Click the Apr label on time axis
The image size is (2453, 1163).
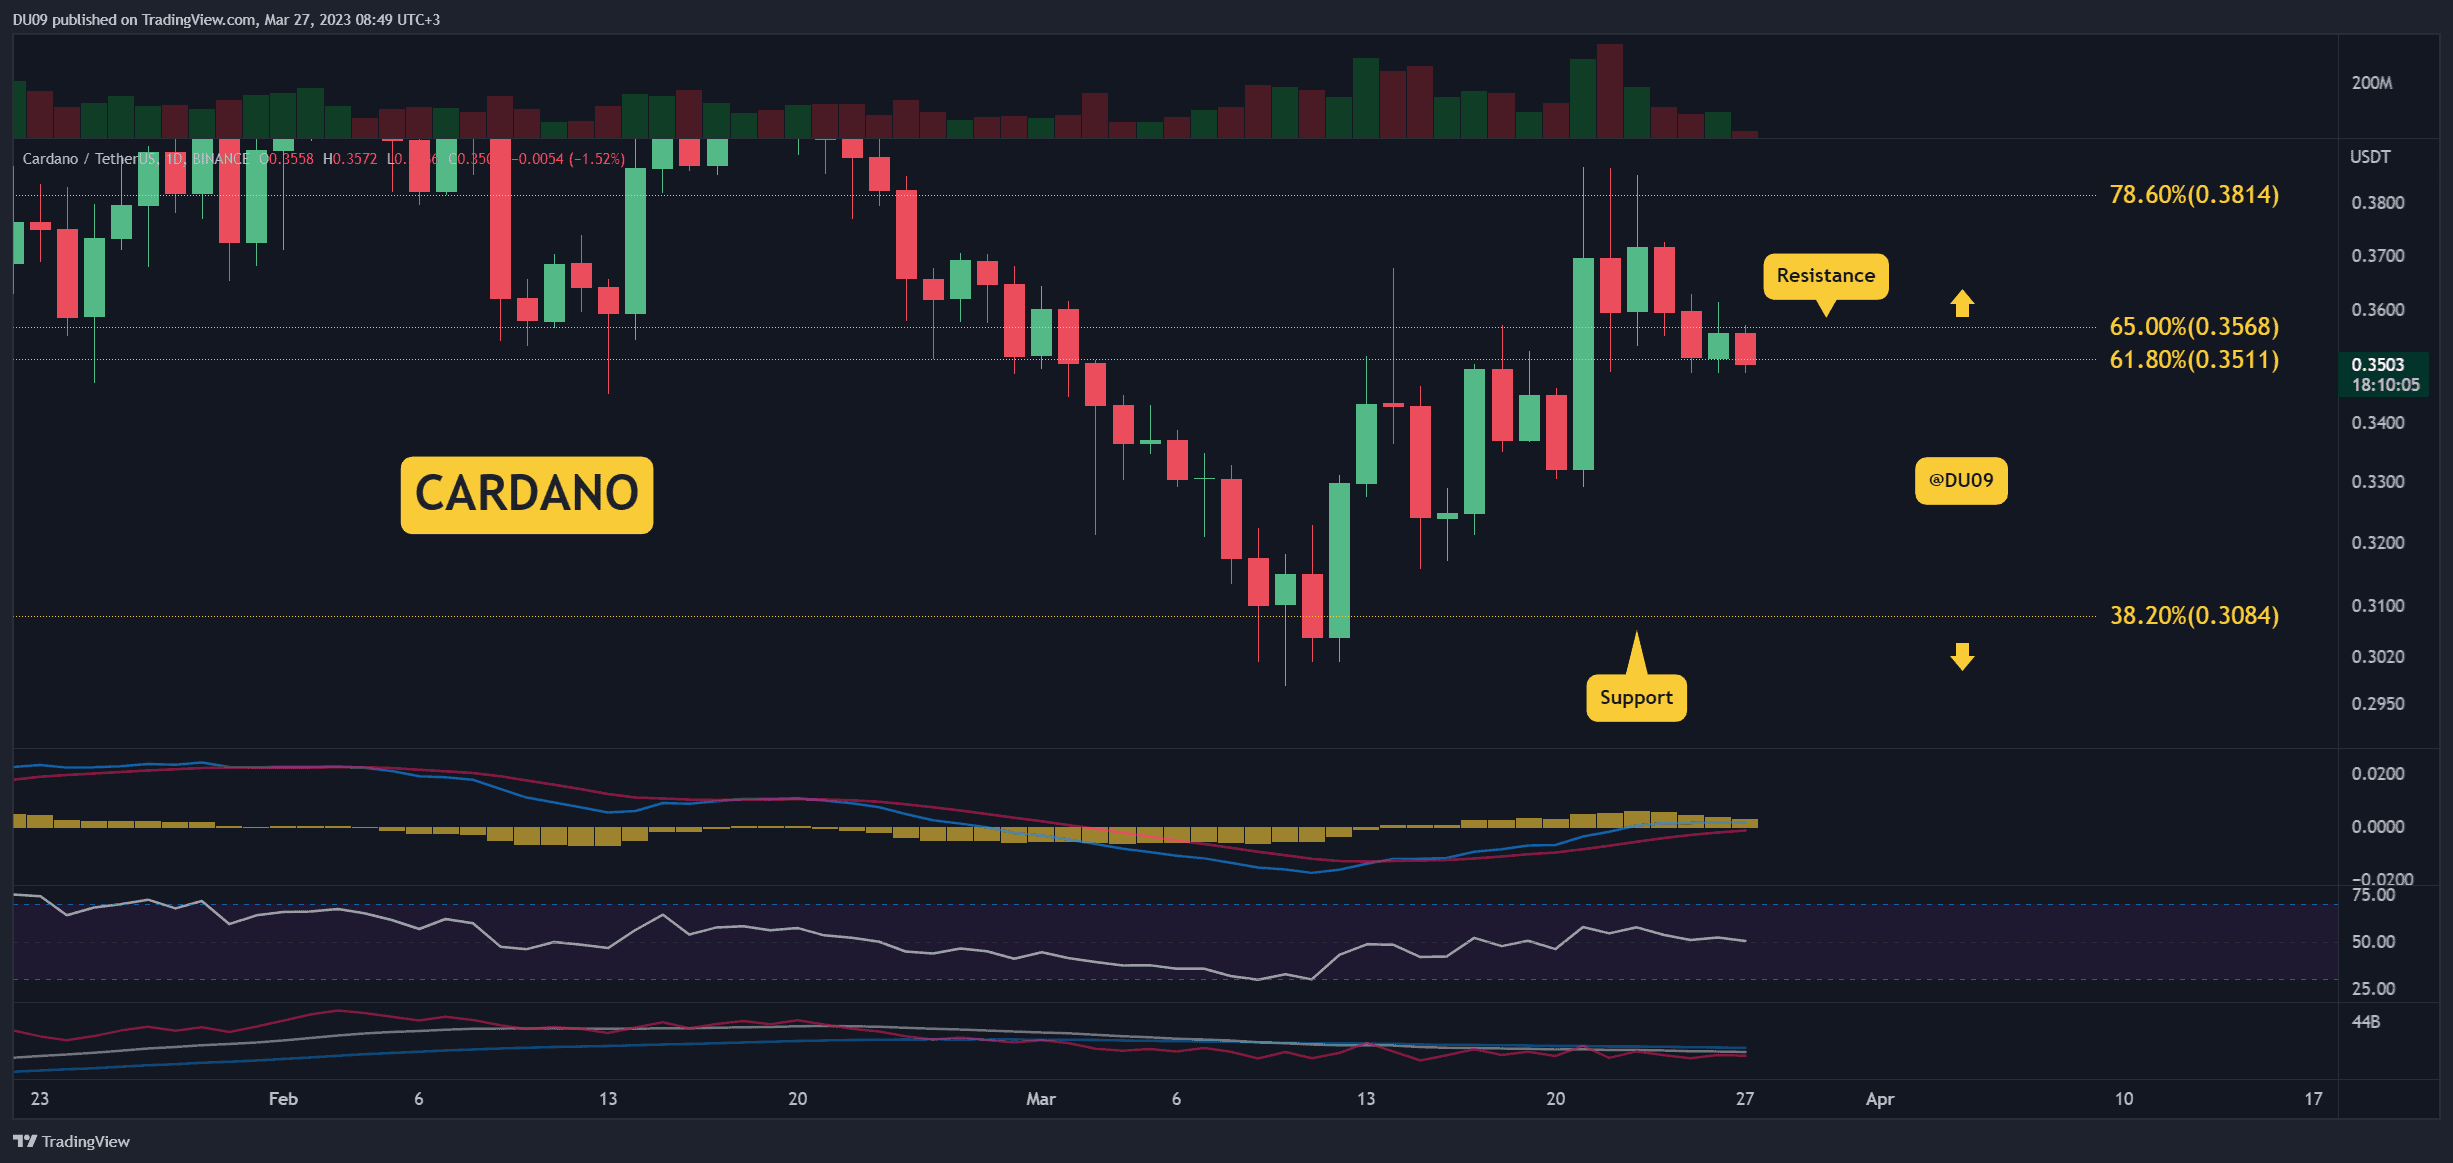[x=1880, y=1099]
